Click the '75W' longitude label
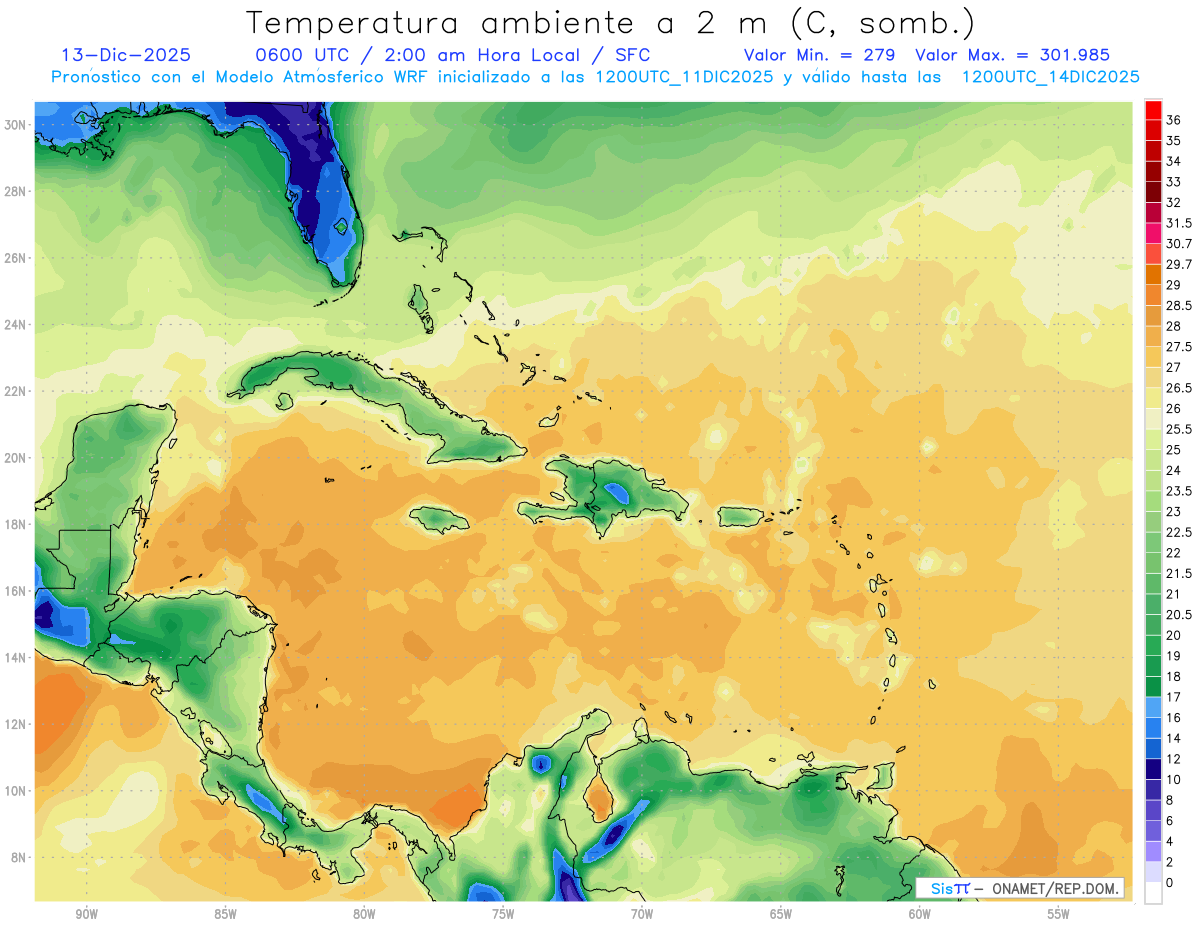The width and height of the screenshot is (1200, 927). [x=503, y=914]
